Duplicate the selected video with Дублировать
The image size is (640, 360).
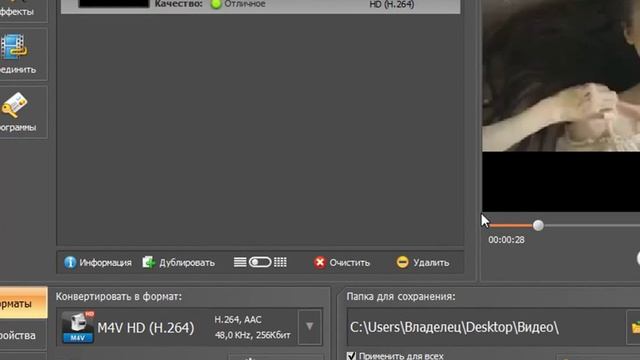pos(178,262)
